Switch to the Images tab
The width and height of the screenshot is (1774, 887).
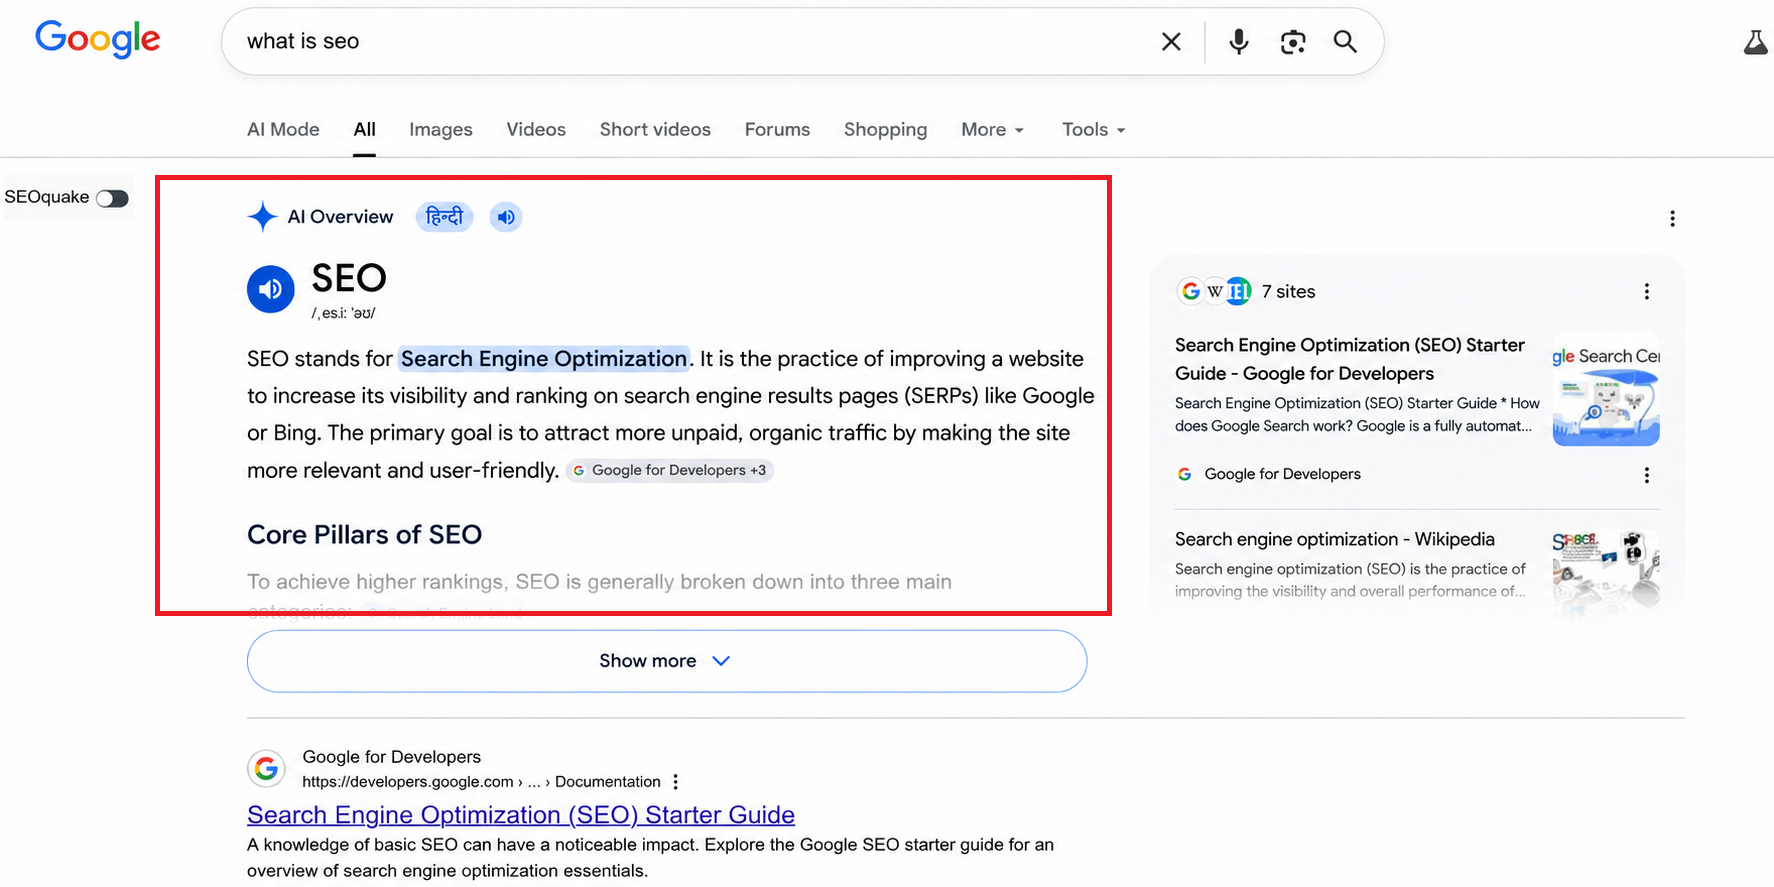[x=440, y=129]
